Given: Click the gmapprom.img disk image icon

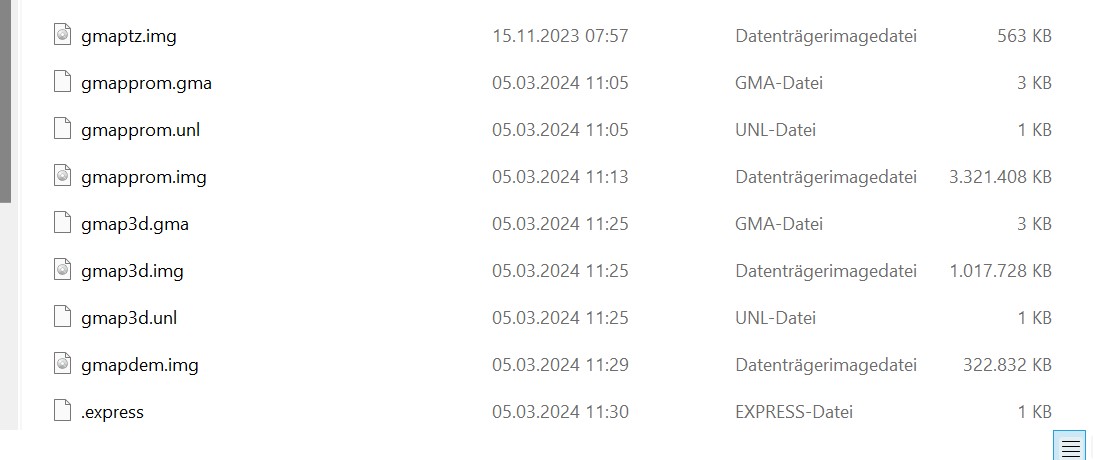Looking at the screenshot, I should [63, 176].
